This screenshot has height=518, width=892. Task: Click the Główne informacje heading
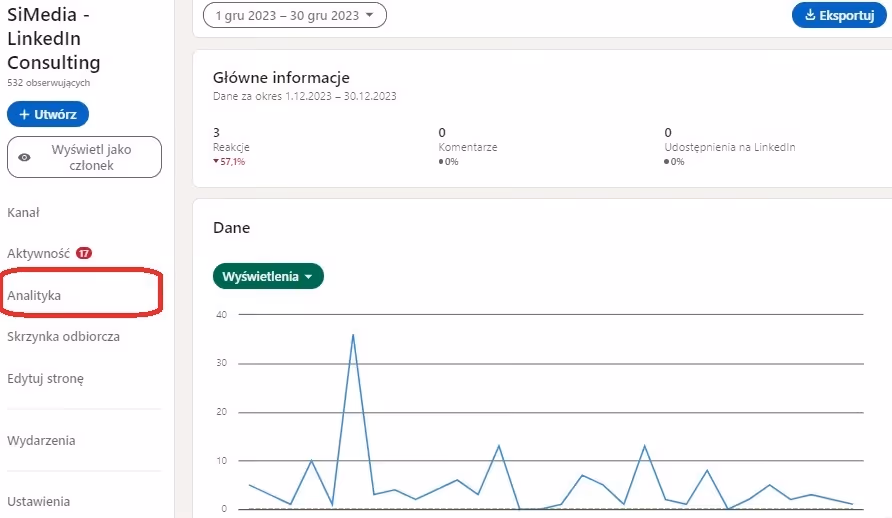tap(282, 77)
